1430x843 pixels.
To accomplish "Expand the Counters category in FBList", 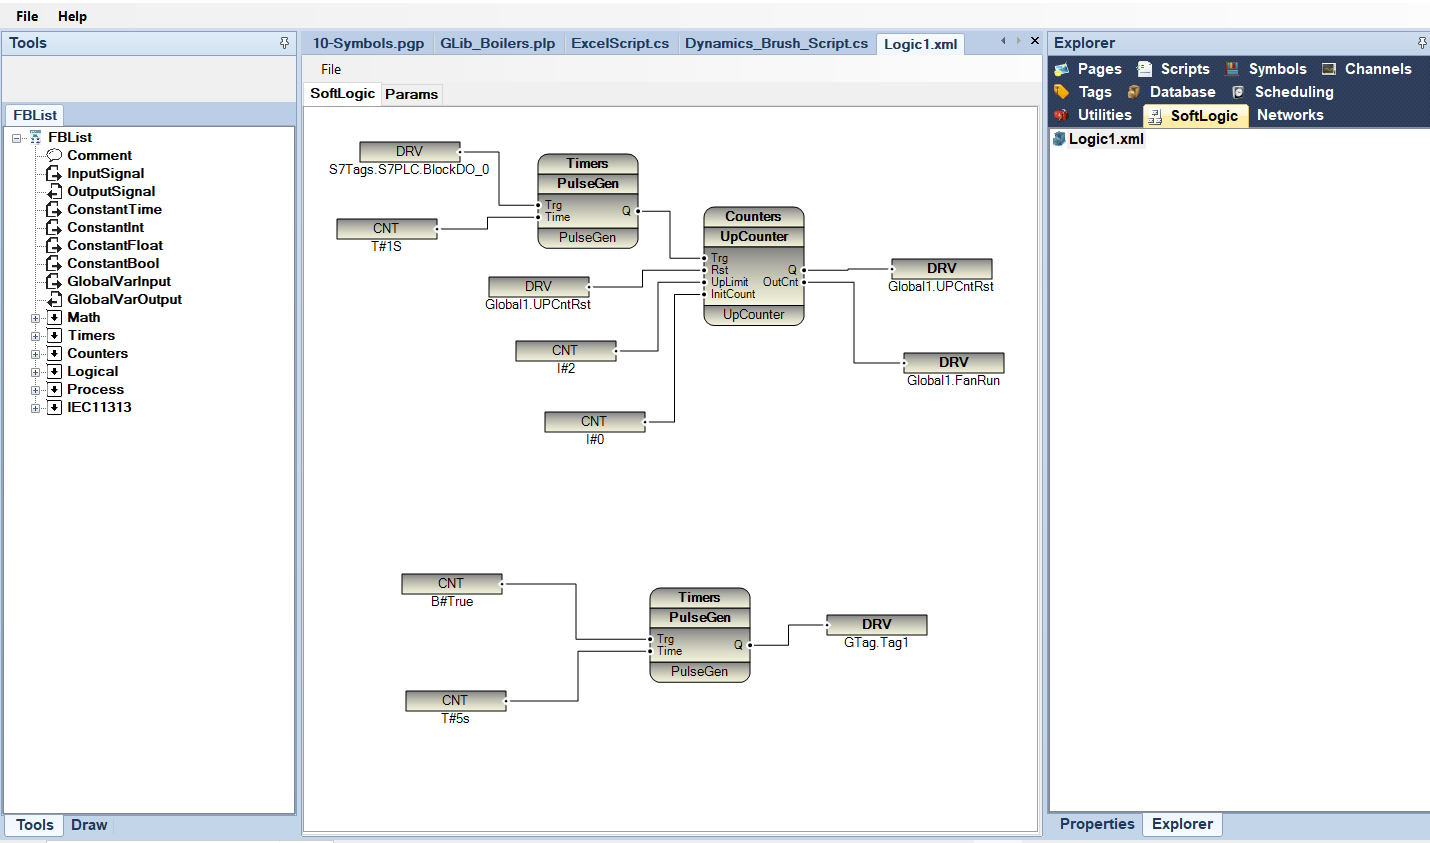I will point(36,354).
